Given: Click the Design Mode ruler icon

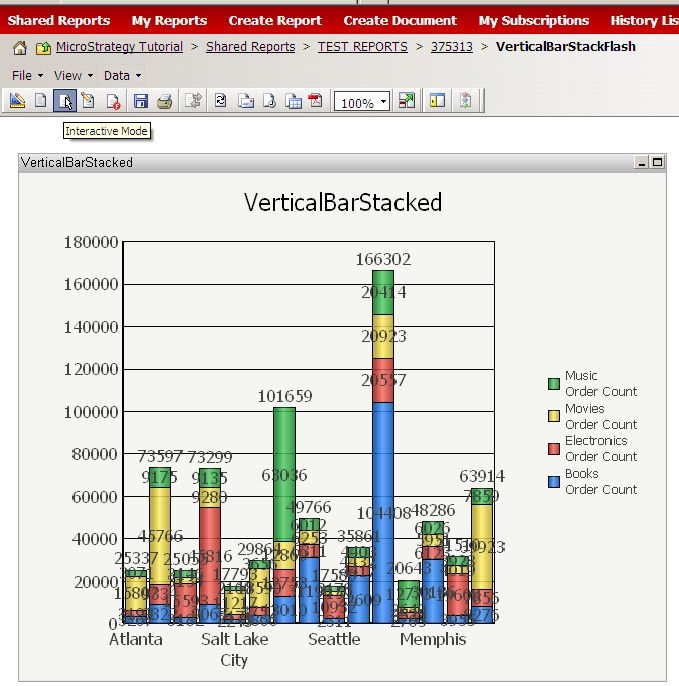Looking at the screenshot, I should pyautogui.click(x=17, y=101).
